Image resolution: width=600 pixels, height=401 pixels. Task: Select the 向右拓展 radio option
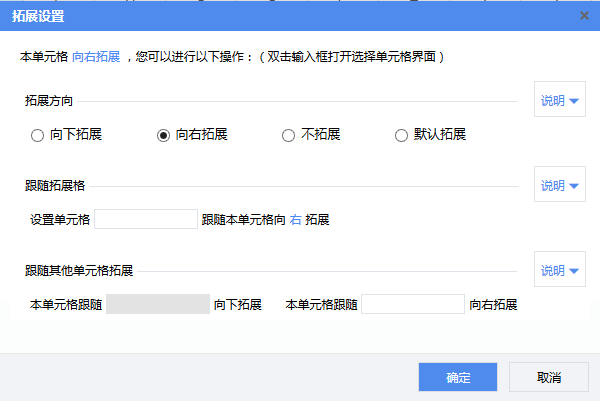pyautogui.click(x=163, y=135)
